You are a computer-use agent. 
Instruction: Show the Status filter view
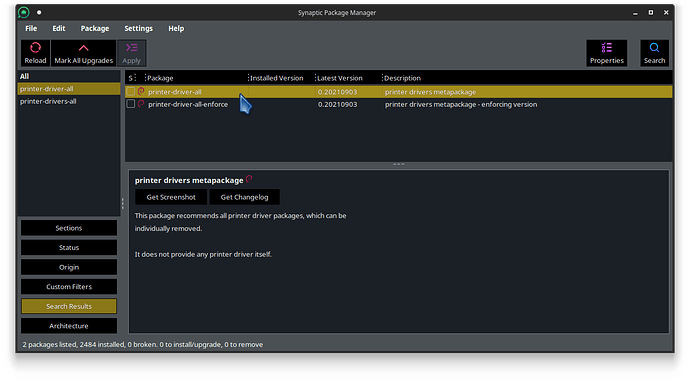tap(69, 247)
